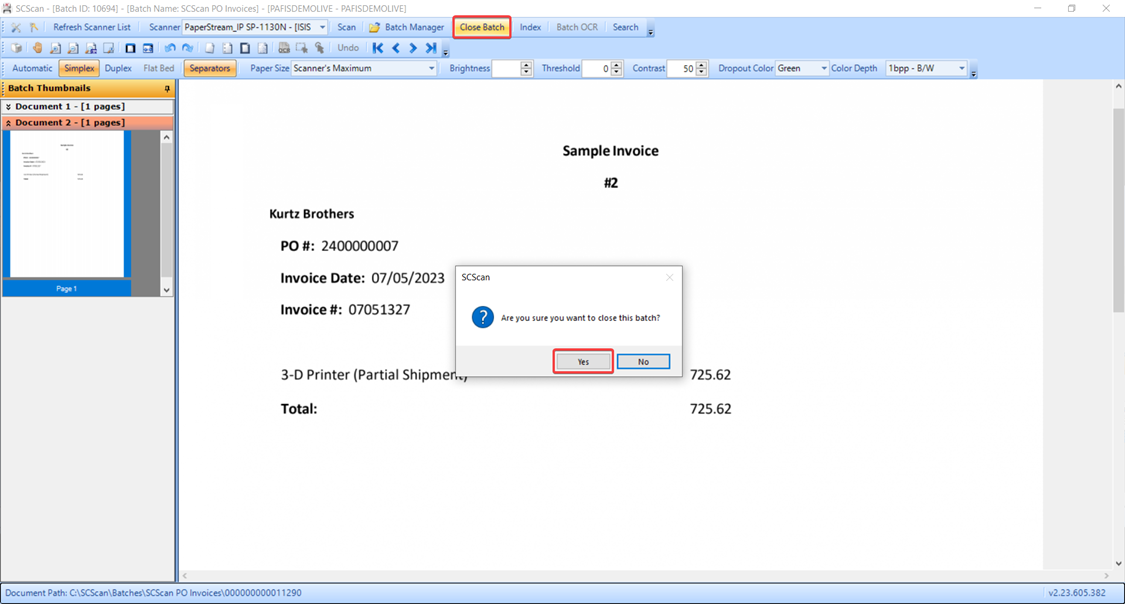Toggle Simplex scanning mode

(x=79, y=69)
